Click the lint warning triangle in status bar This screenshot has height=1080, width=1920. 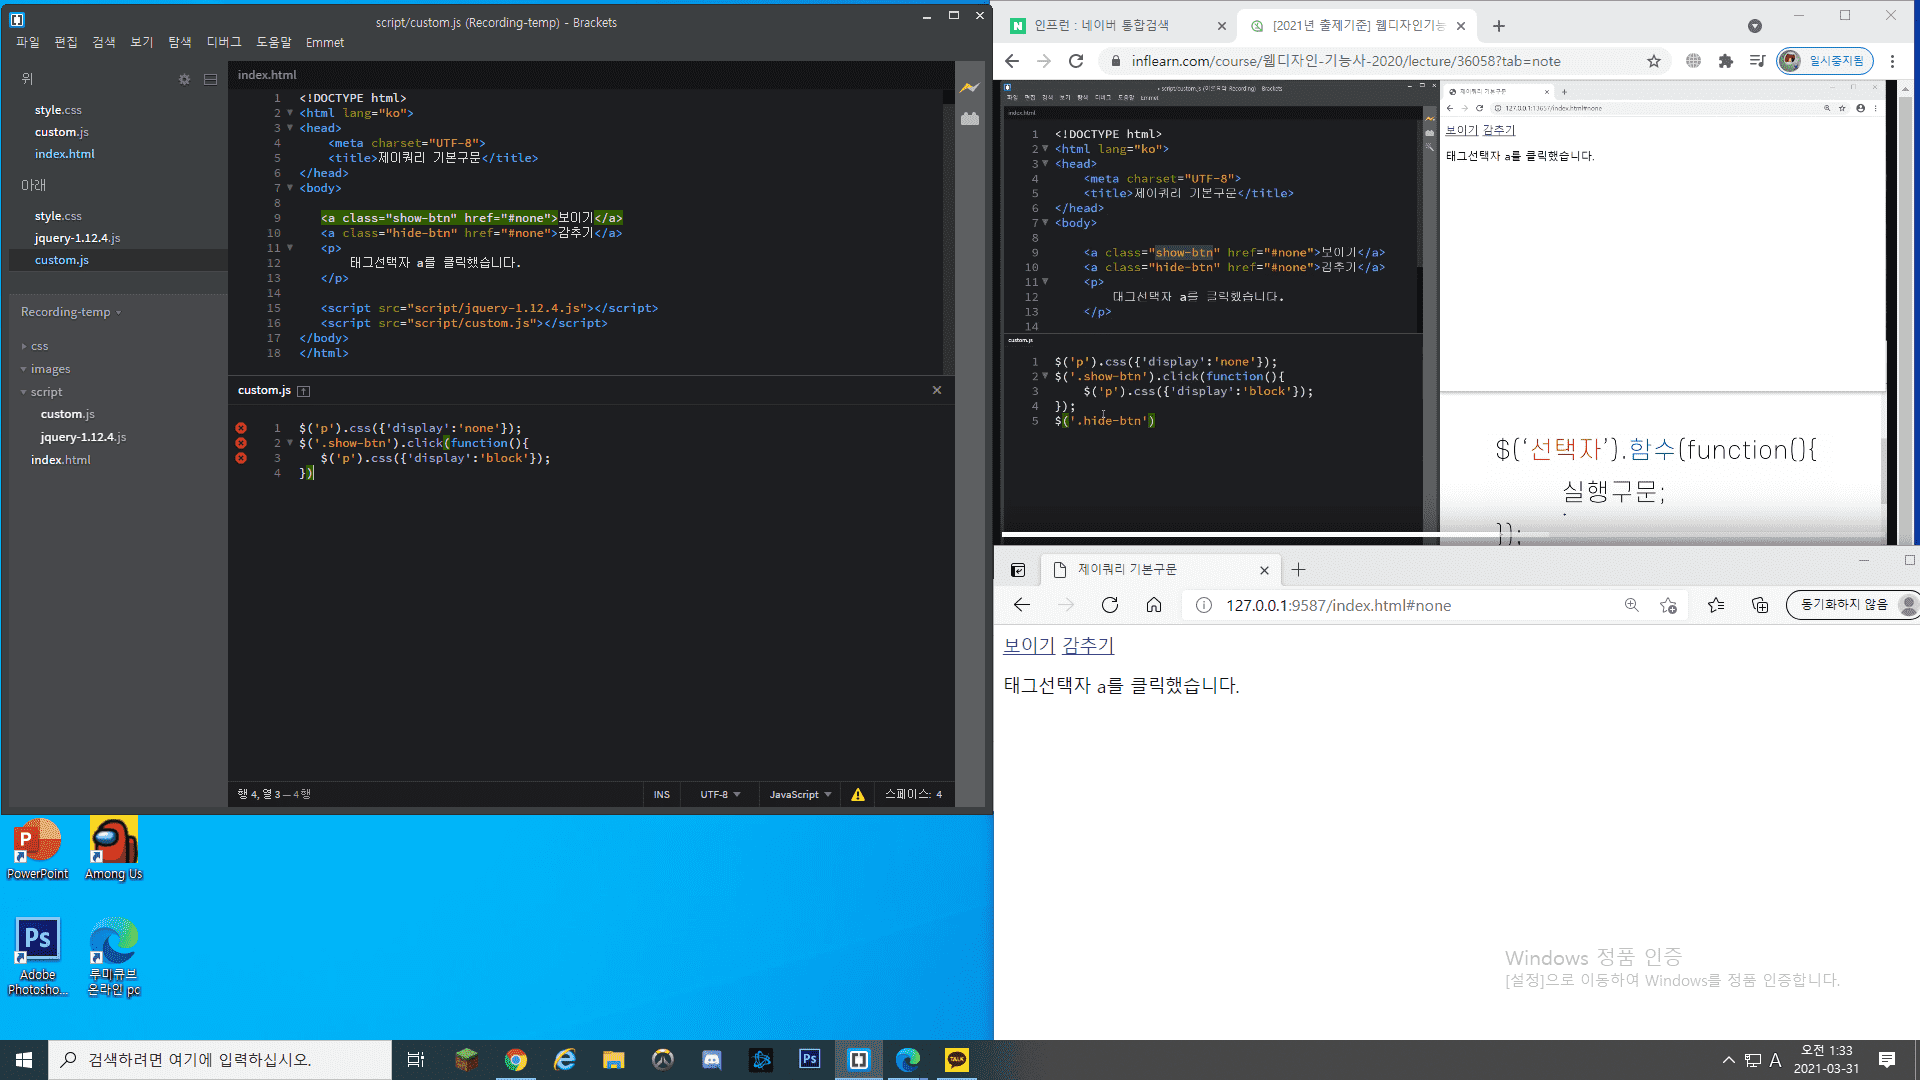pyautogui.click(x=858, y=794)
